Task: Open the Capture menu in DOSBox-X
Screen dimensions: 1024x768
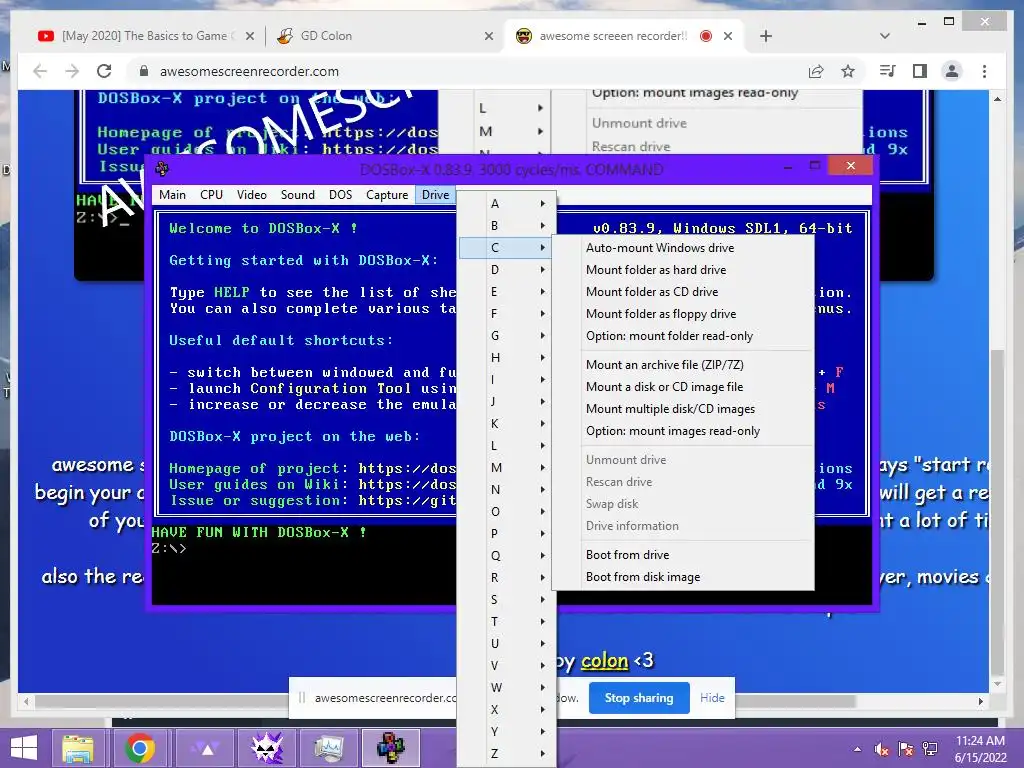Action: click(387, 195)
